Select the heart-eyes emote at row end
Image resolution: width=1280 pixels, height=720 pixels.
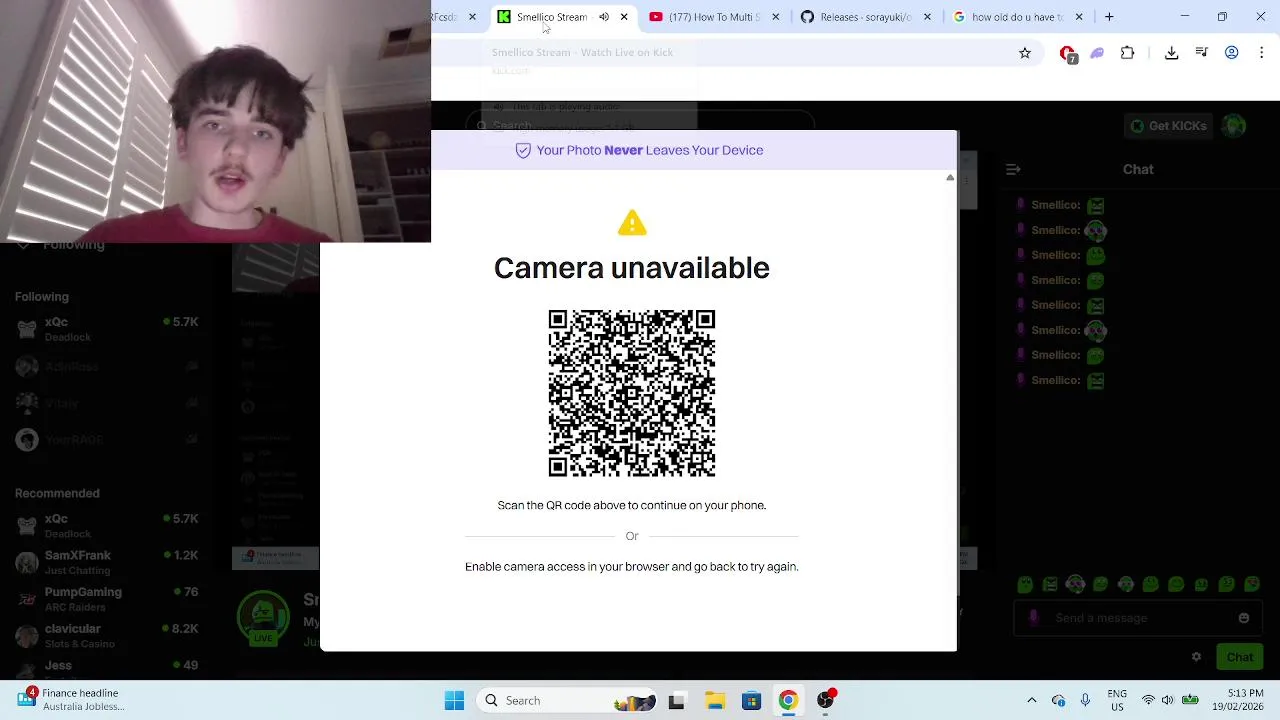click(x=1251, y=585)
